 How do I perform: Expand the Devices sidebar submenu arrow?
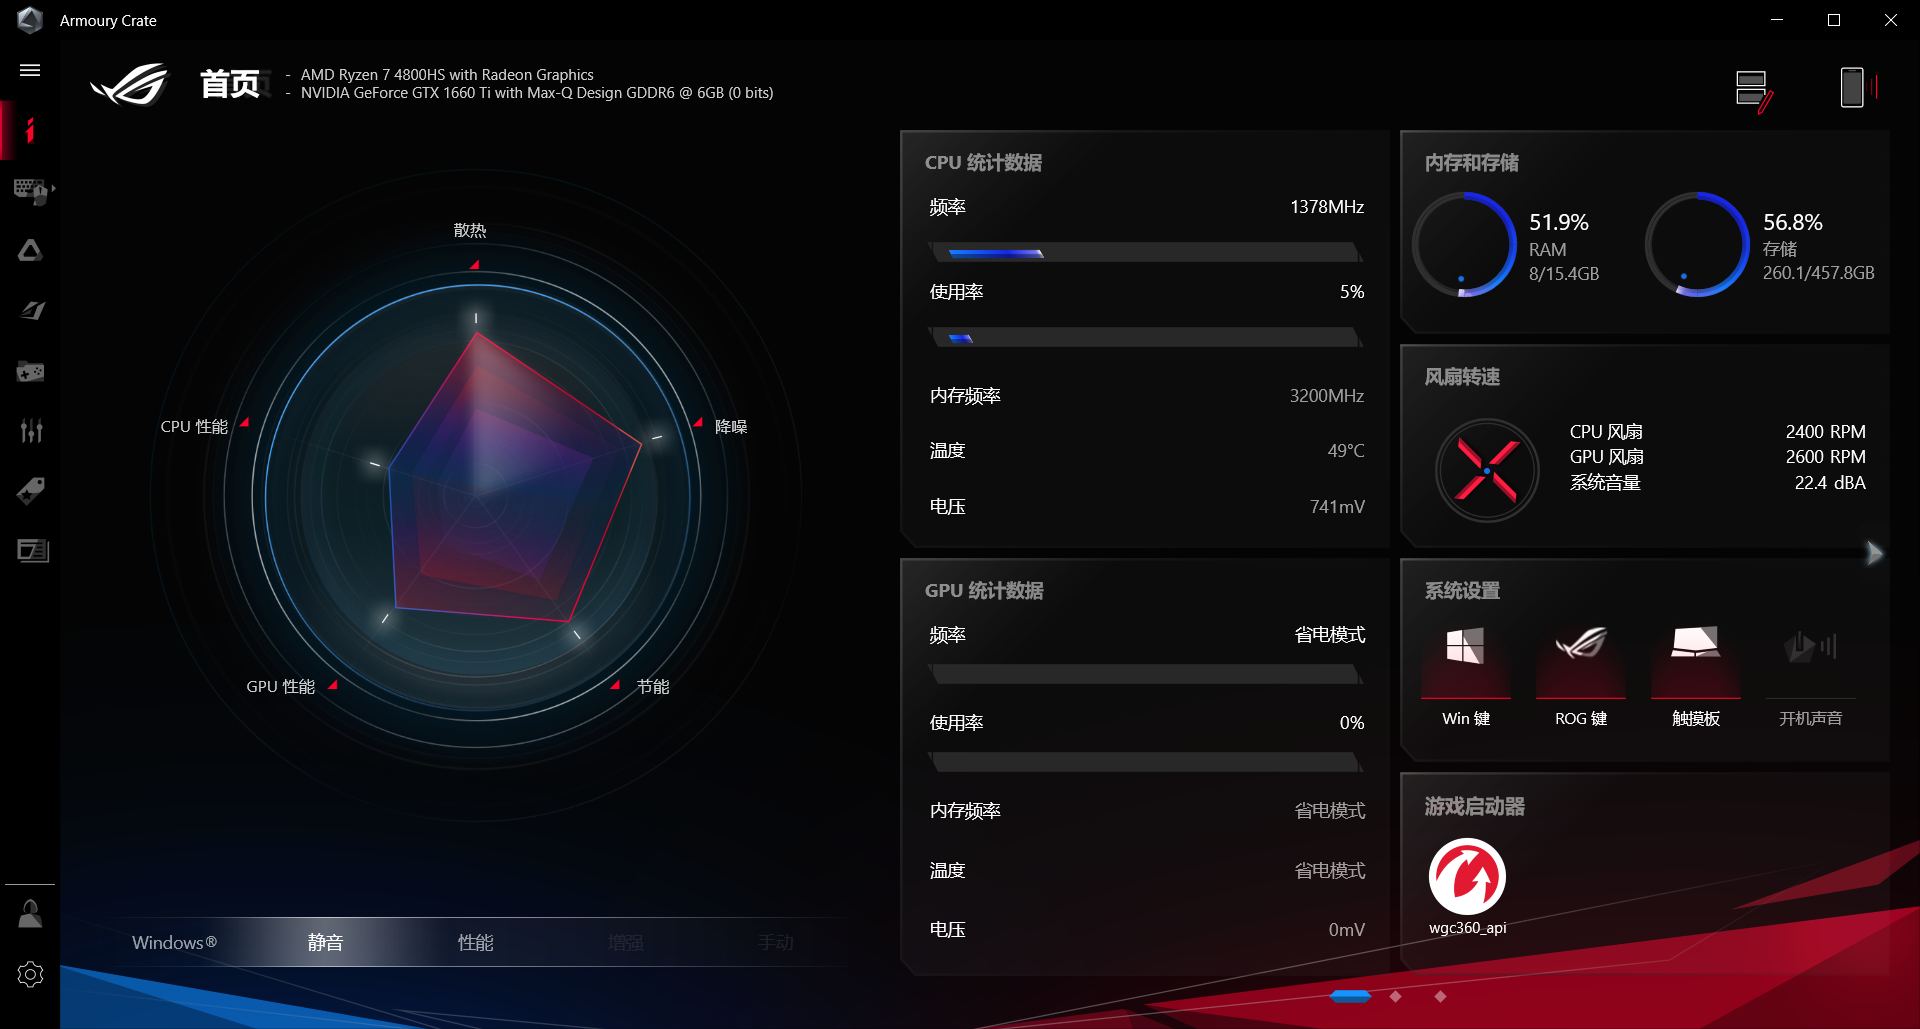53,188
